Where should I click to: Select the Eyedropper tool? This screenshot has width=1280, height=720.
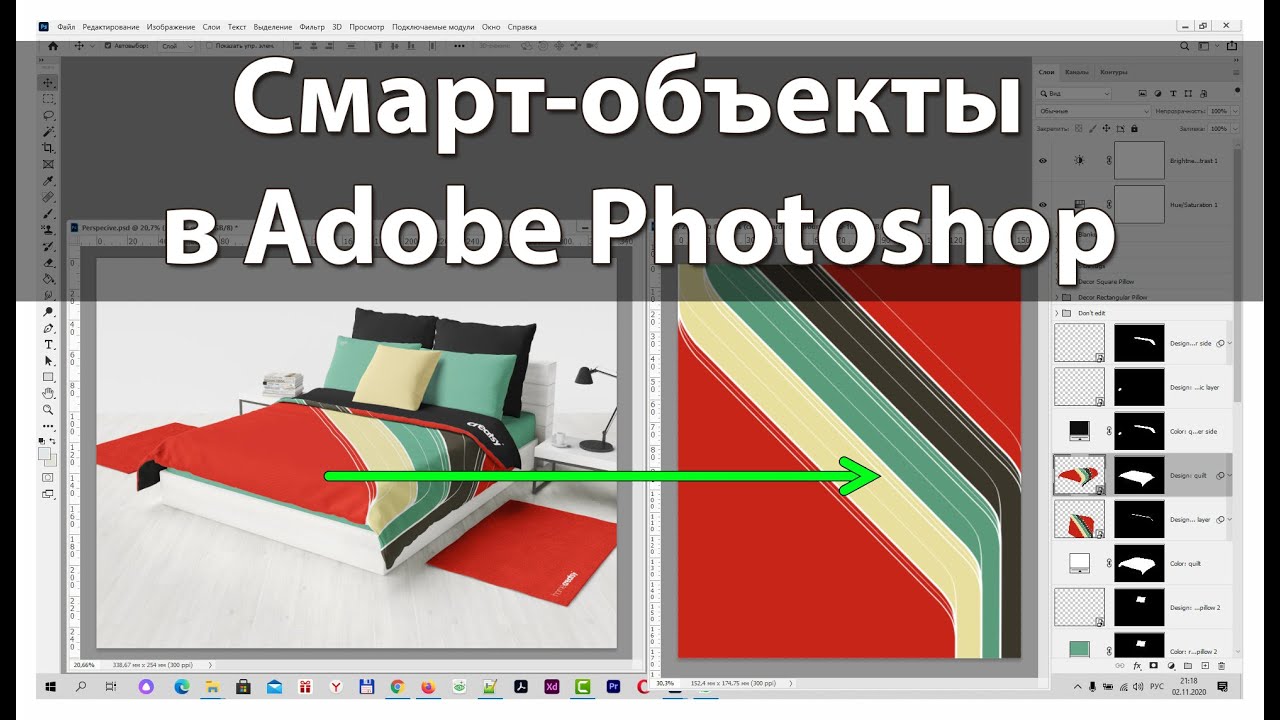pos(48,181)
